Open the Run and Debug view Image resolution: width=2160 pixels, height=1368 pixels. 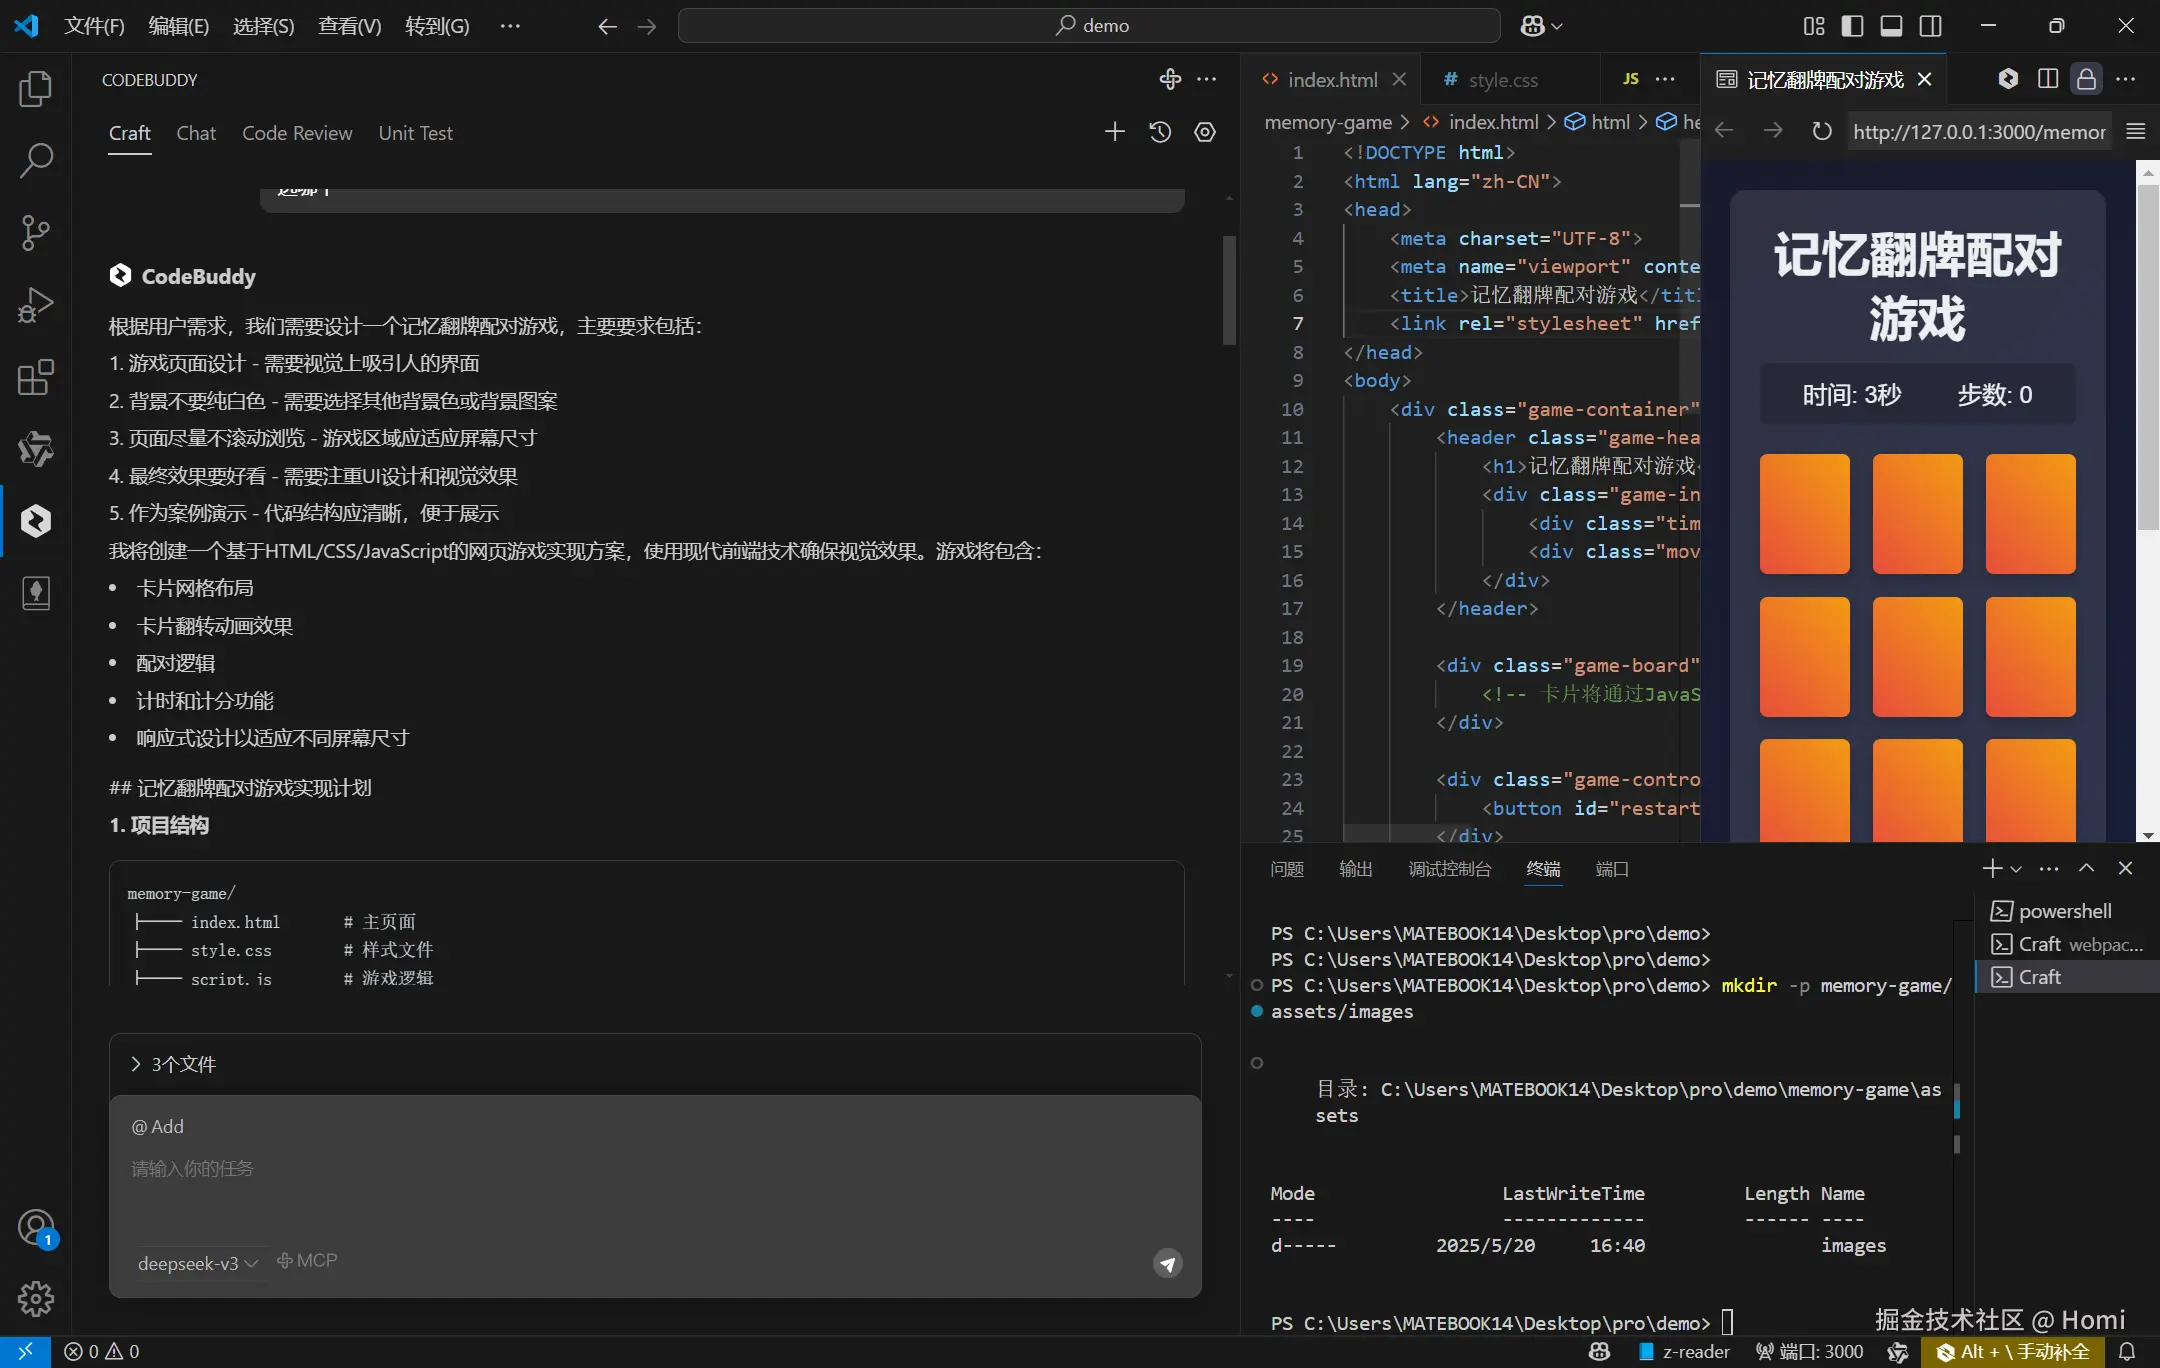coord(36,305)
